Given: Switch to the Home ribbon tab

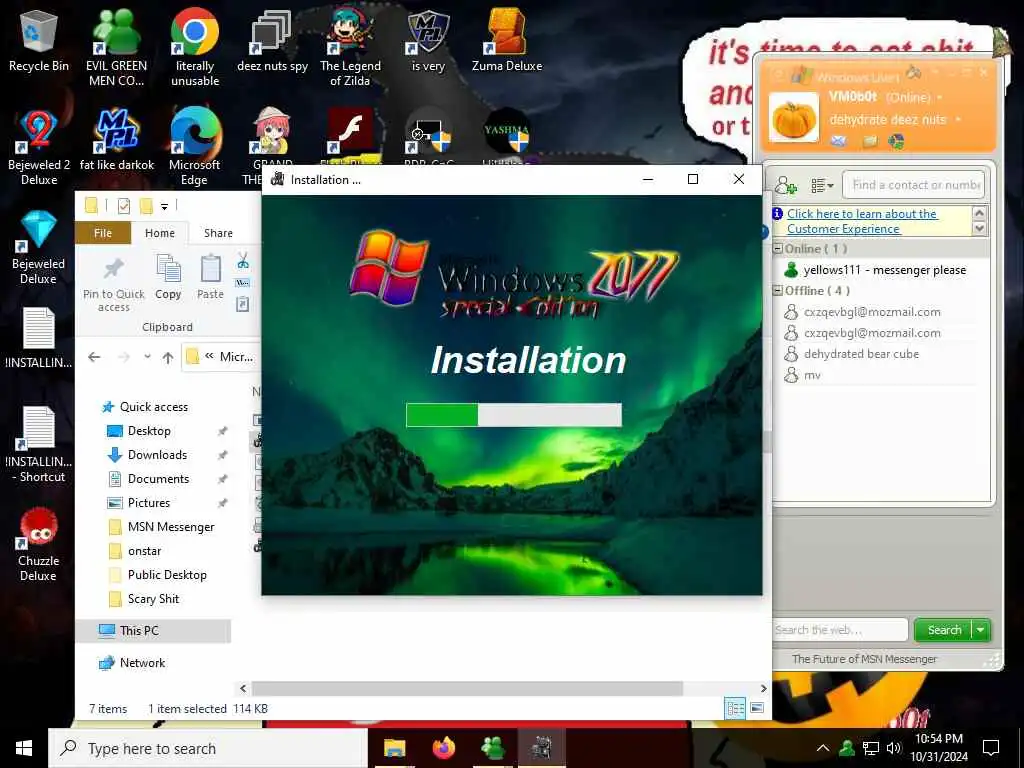Looking at the screenshot, I should pos(160,233).
